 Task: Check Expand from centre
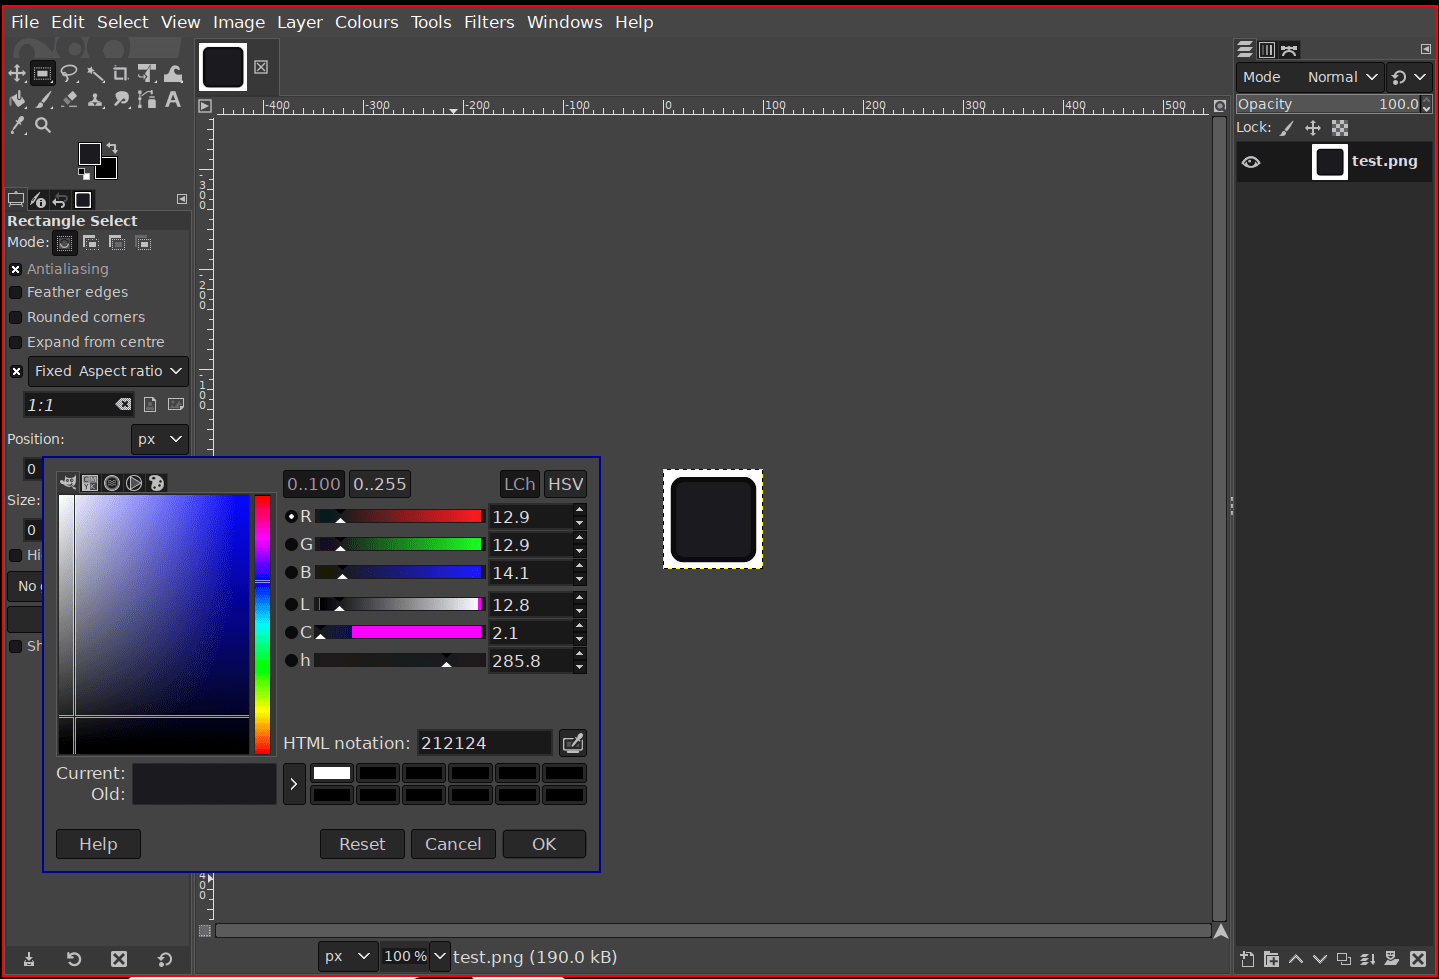(16, 342)
